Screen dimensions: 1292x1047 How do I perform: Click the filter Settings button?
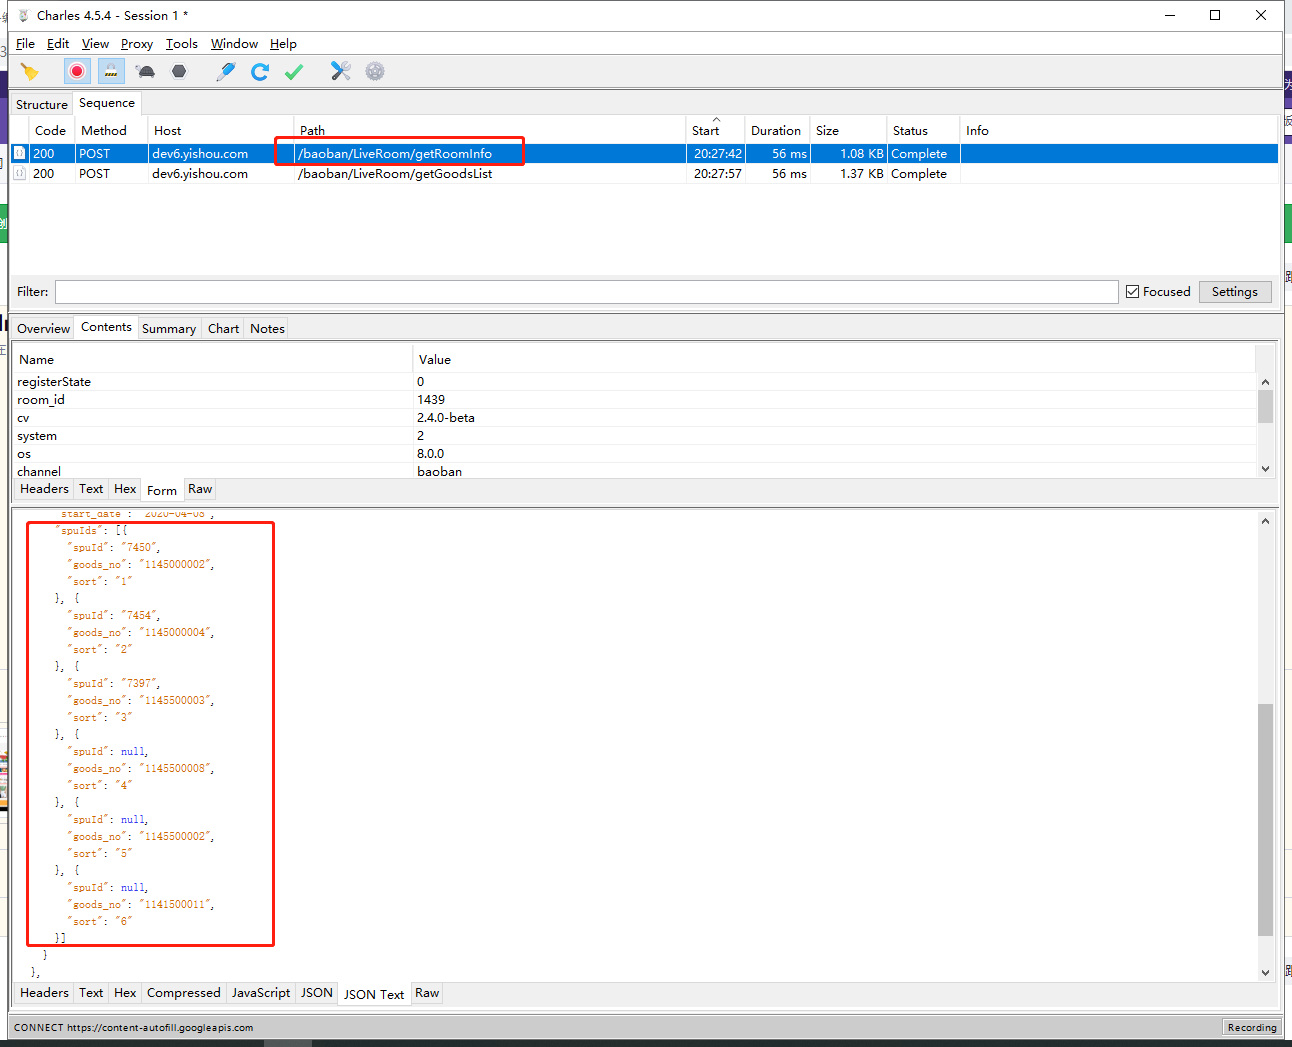pos(1235,292)
